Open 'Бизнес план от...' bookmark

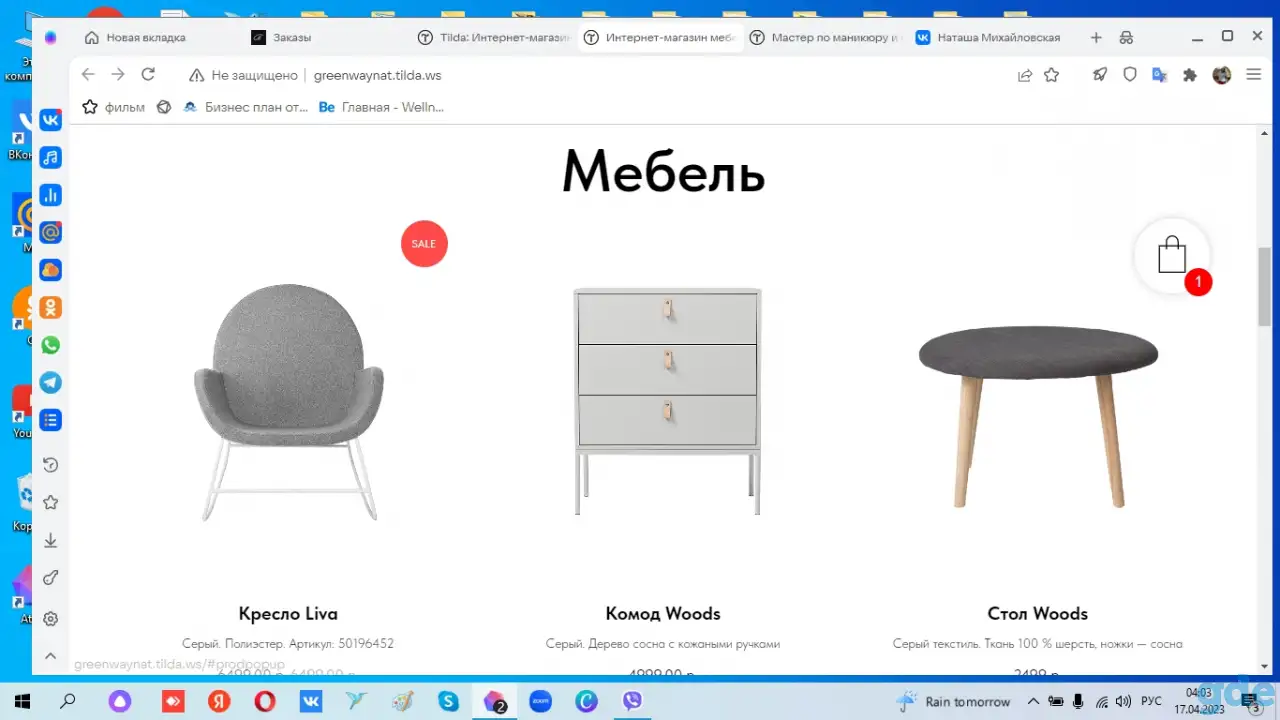tap(246, 107)
